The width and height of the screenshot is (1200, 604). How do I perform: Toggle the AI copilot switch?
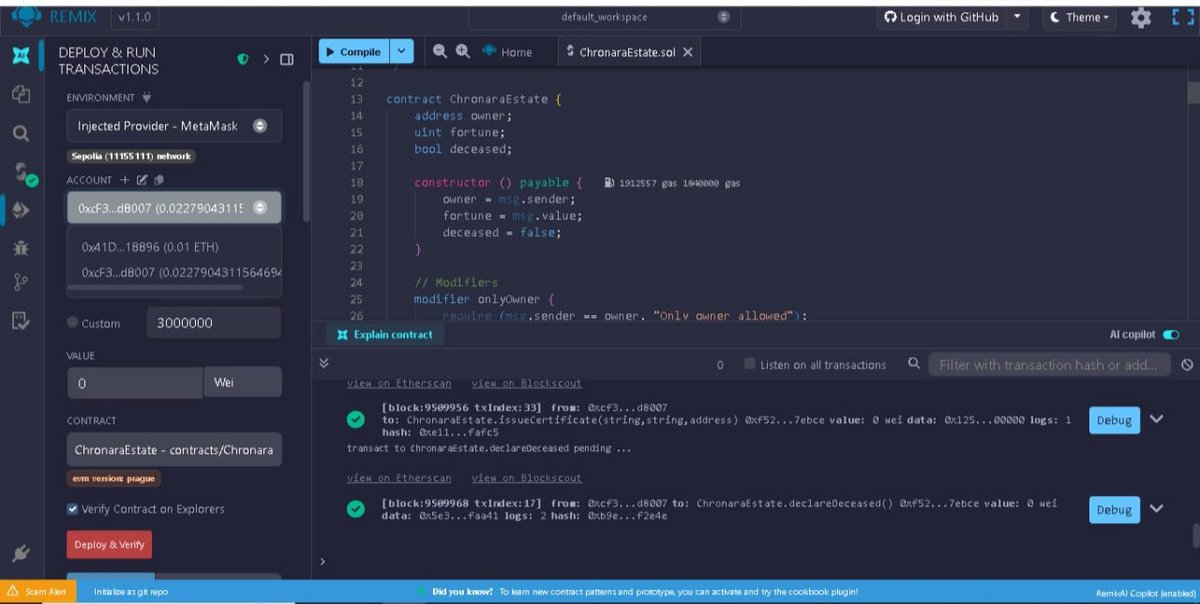[x=1171, y=334]
